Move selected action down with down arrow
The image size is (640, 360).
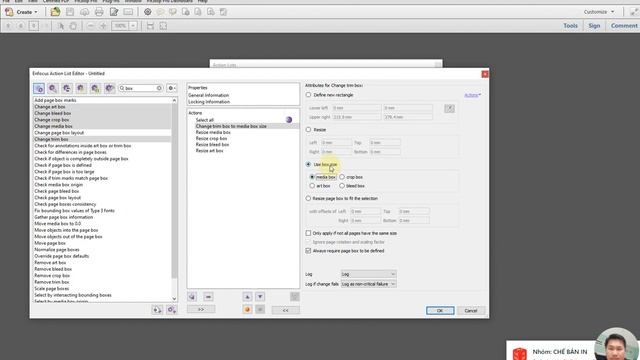pyautogui.click(x=260, y=297)
